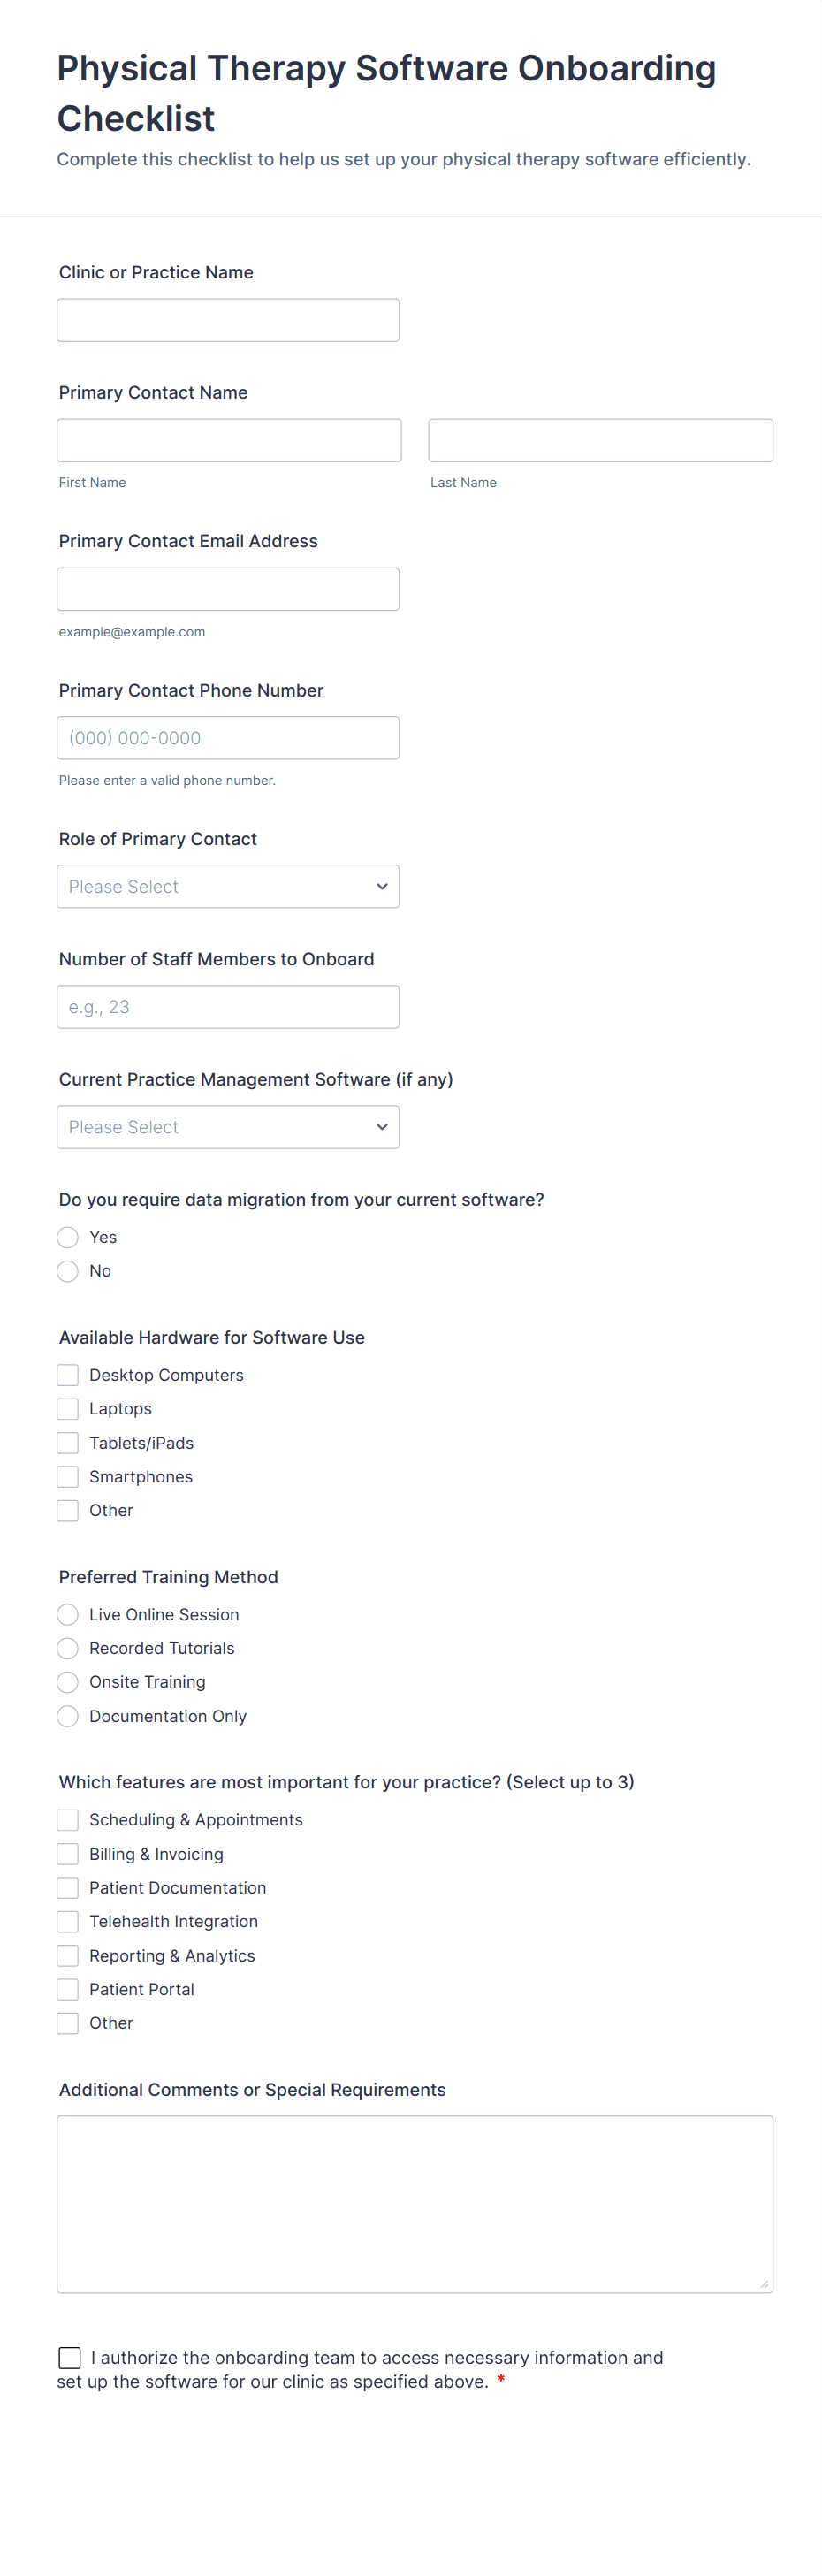Check the onboarding team authorization box
Image resolution: width=822 pixels, height=2576 pixels.
[70, 2358]
